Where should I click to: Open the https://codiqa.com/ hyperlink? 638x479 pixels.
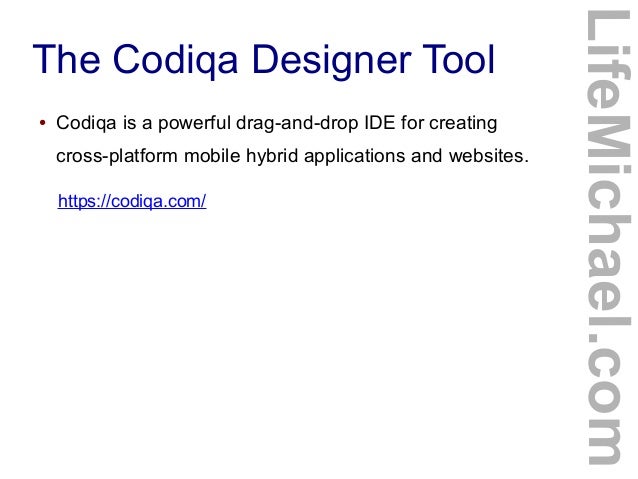tap(132, 201)
